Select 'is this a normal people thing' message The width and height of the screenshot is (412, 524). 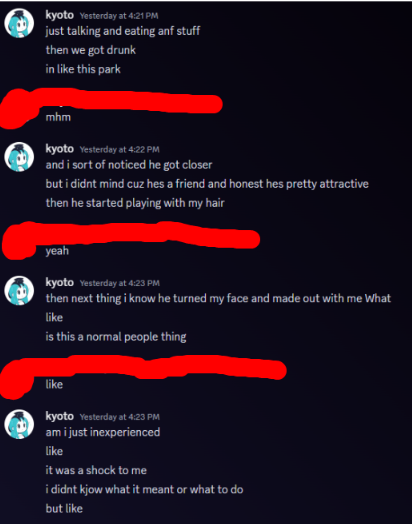tap(116, 337)
